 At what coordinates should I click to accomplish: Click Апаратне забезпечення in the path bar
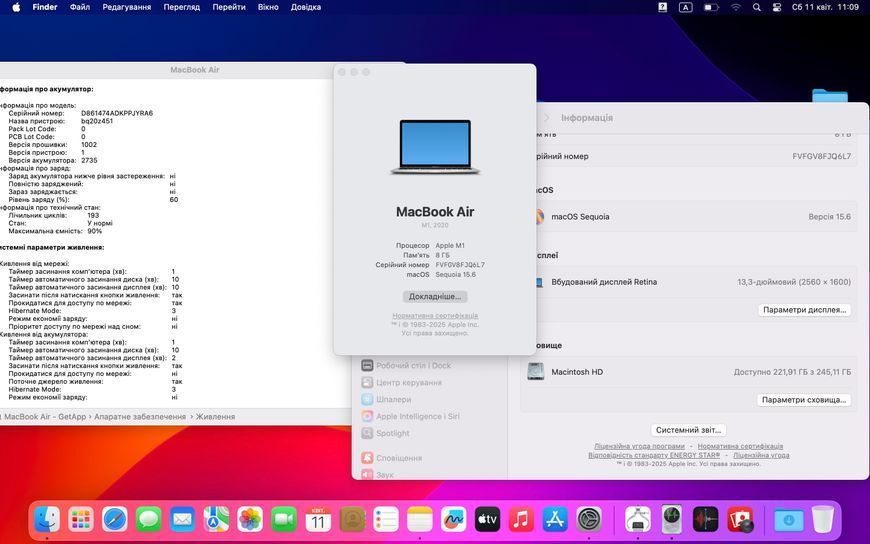(140, 416)
